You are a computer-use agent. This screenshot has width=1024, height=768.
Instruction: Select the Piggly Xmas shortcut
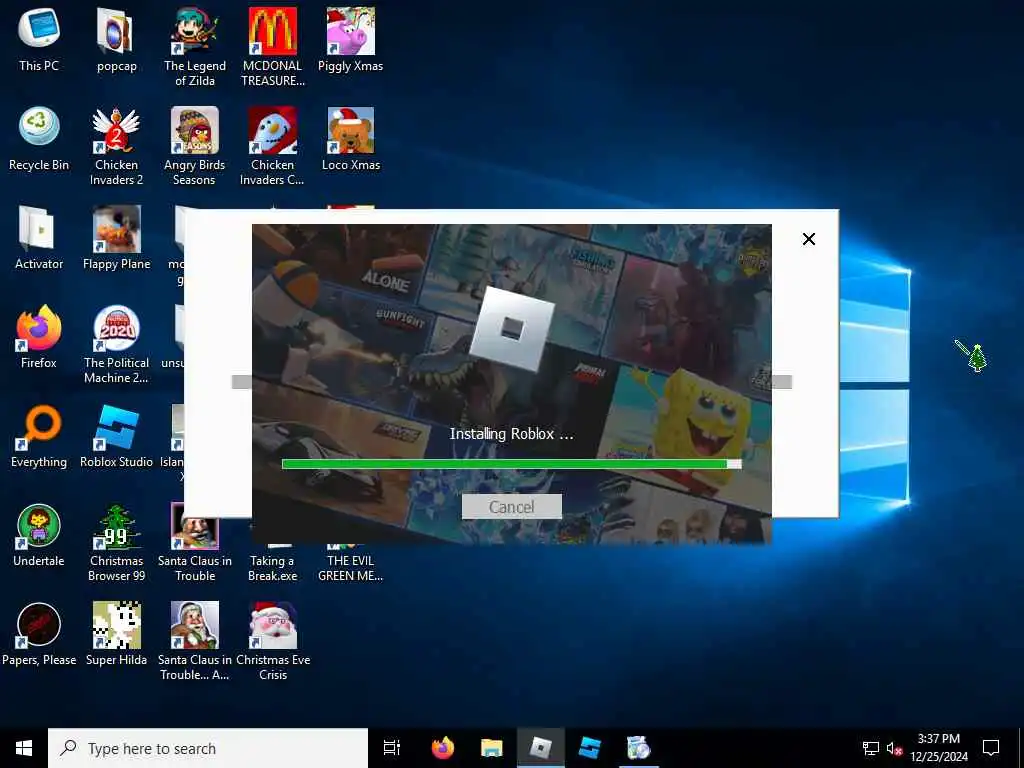coord(351,39)
